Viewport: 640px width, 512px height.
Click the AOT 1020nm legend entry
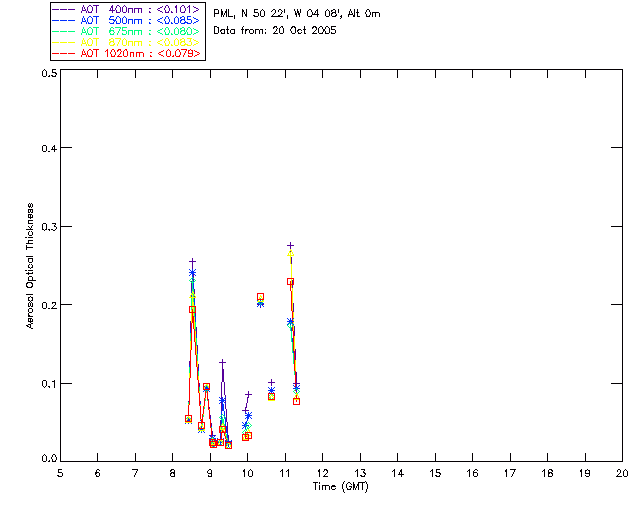pyautogui.click(x=127, y=53)
